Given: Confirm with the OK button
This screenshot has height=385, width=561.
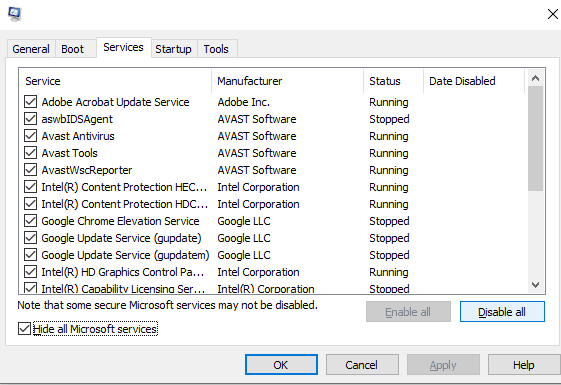Looking at the screenshot, I should point(281,365).
